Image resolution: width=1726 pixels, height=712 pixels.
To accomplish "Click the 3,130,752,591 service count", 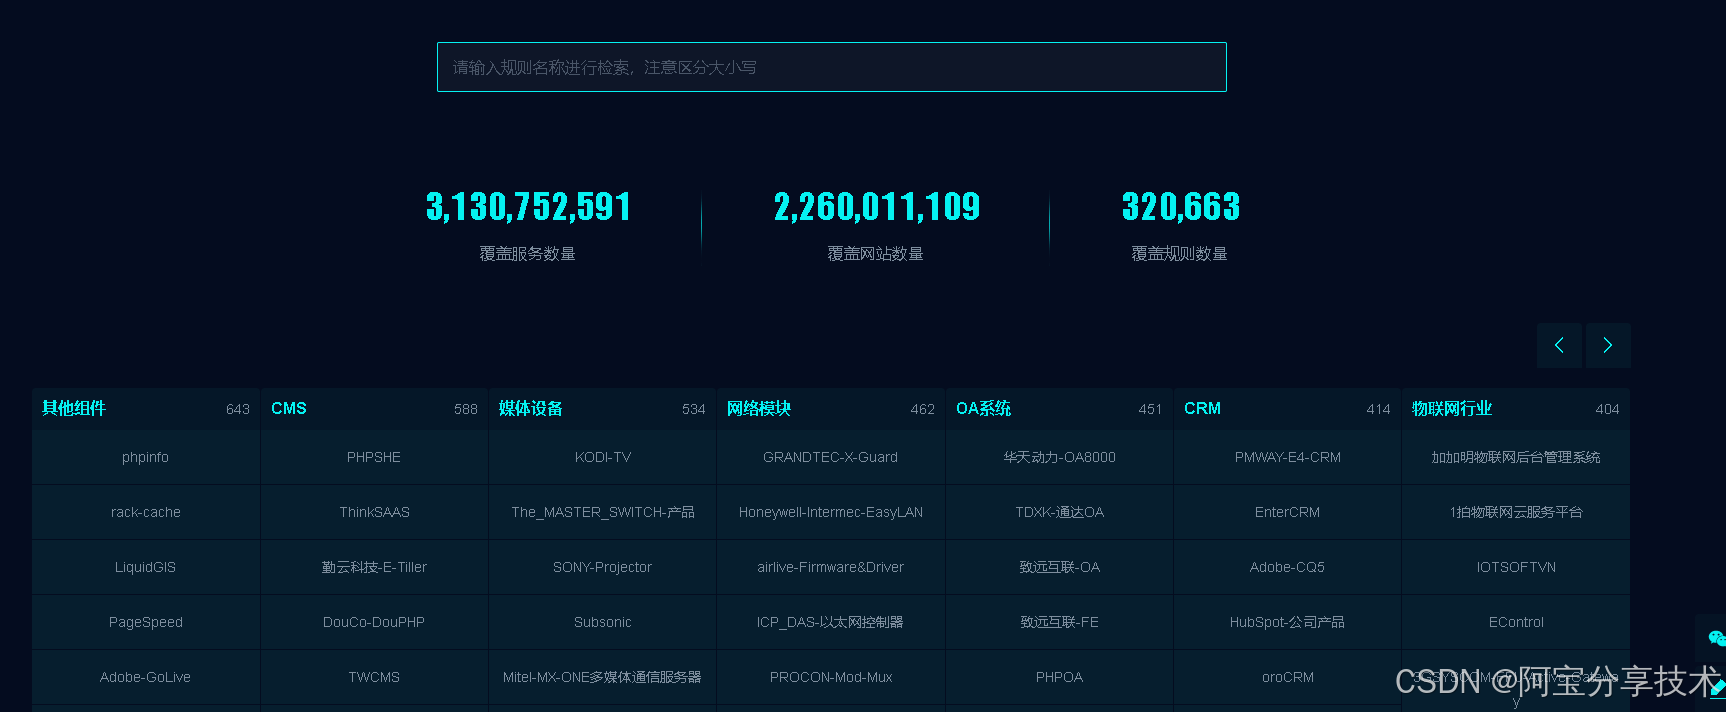I will (x=528, y=207).
